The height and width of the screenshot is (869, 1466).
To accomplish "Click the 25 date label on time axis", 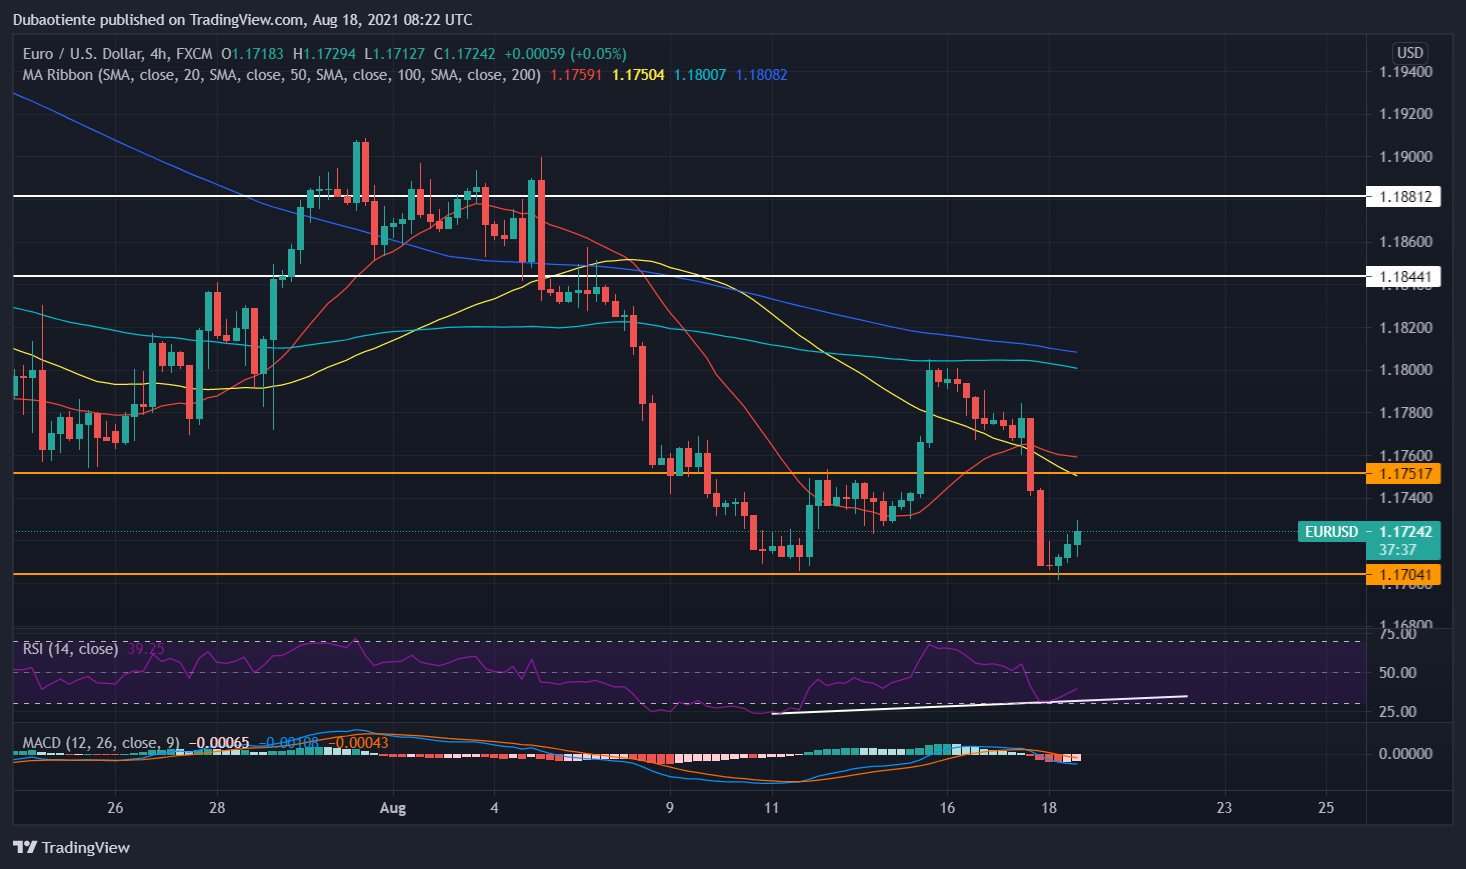I will (x=1326, y=808).
